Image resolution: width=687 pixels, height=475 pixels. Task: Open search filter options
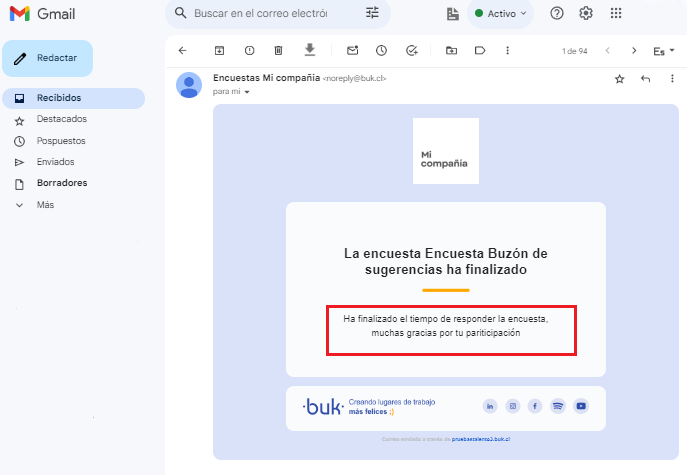(x=372, y=13)
